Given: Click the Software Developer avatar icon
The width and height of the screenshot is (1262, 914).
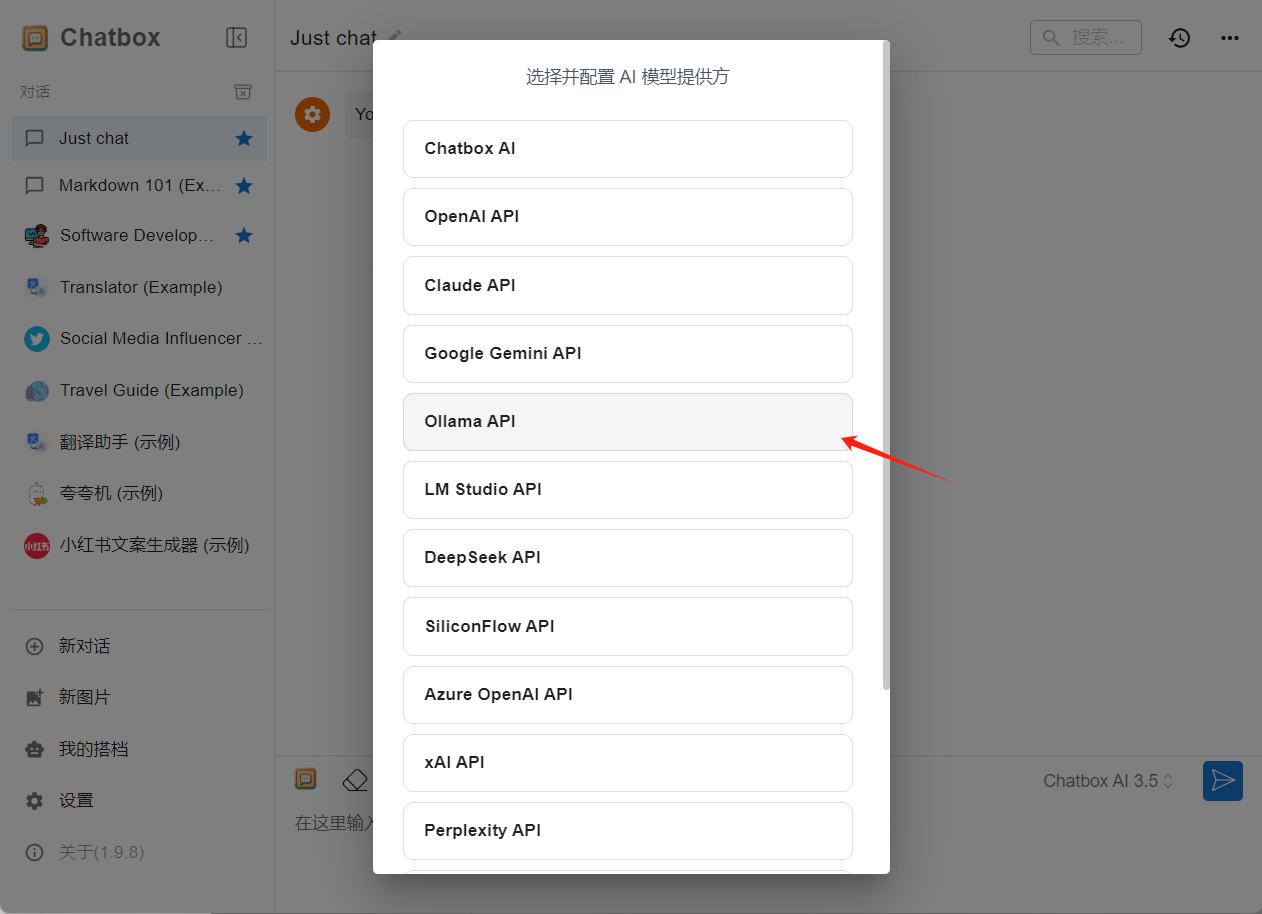Looking at the screenshot, I should click(x=37, y=236).
